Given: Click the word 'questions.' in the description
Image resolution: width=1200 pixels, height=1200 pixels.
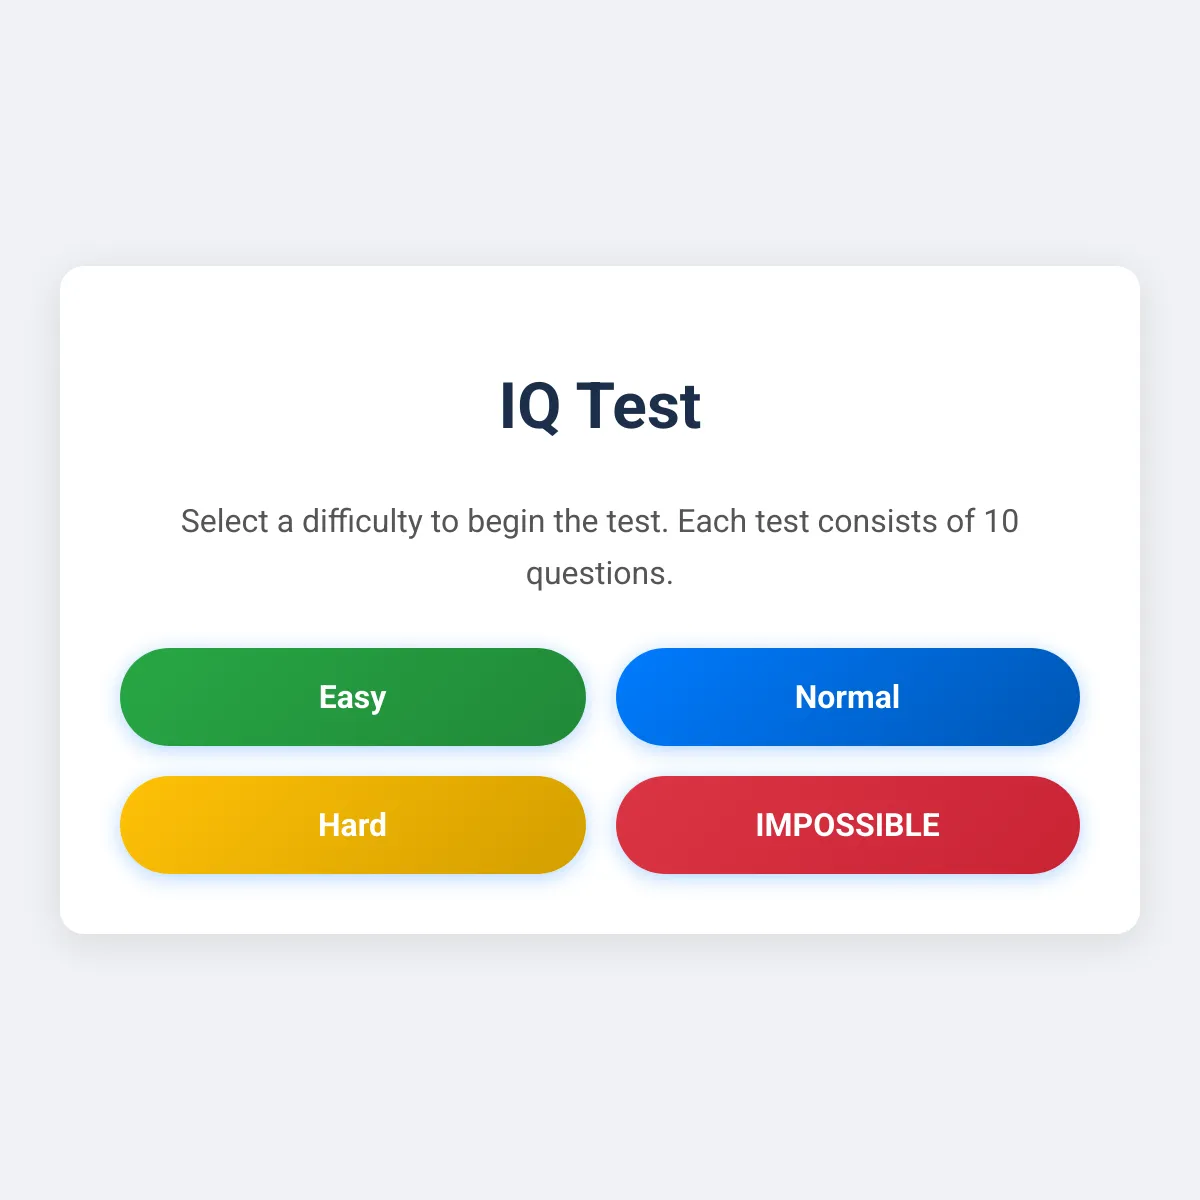Looking at the screenshot, I should (x=600, y=574).
